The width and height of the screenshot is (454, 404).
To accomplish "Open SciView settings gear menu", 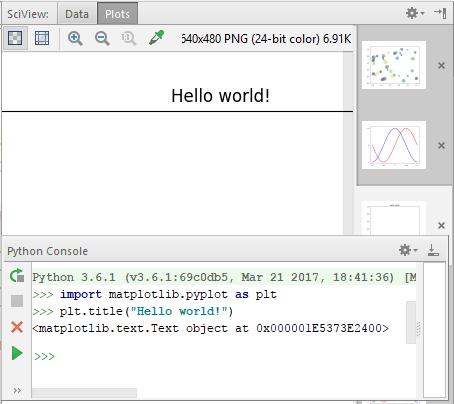I will pyautogui.click(x=415, y=13).
